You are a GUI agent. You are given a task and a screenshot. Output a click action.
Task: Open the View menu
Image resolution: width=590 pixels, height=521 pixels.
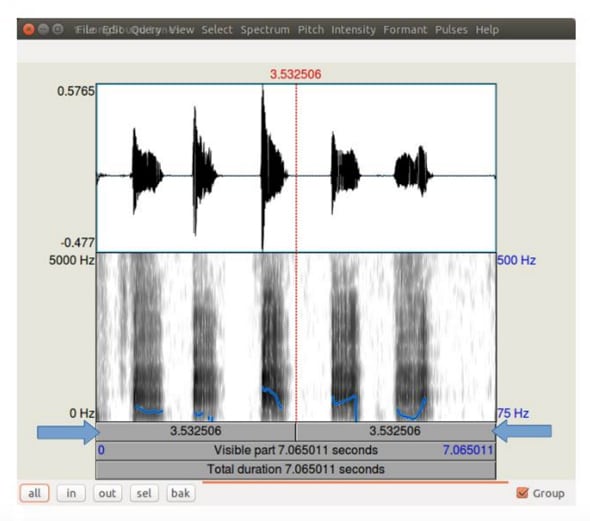[x=181, y=30]
